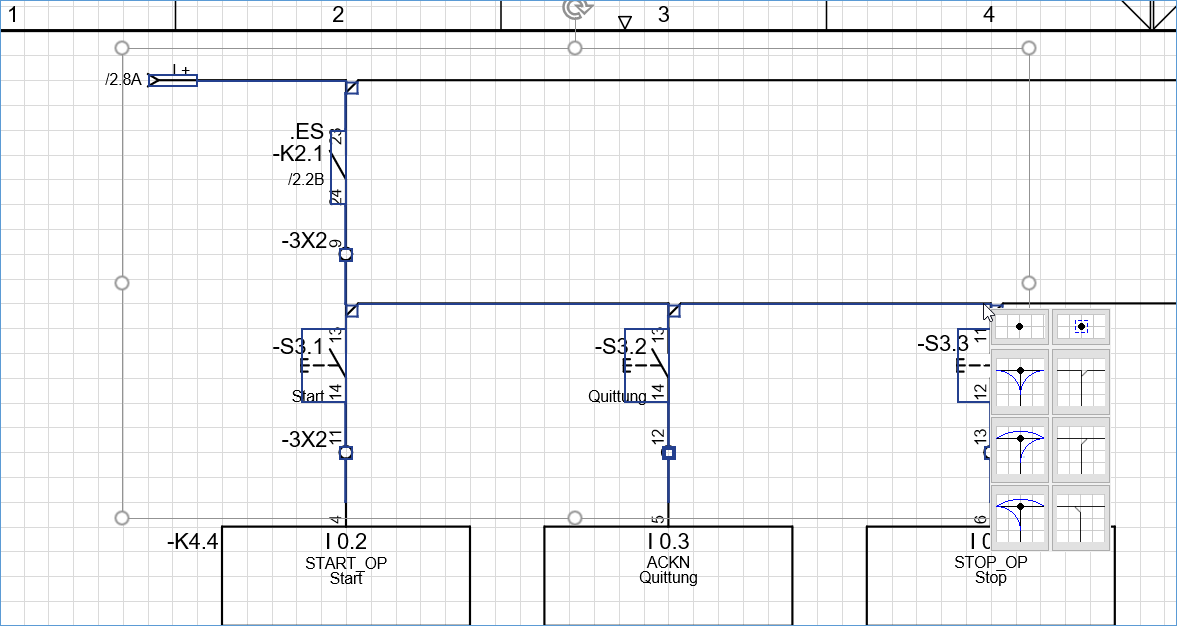Click the I 0.3 ACKN input block
Screen dimensions: 1177x626
[668, 575]
